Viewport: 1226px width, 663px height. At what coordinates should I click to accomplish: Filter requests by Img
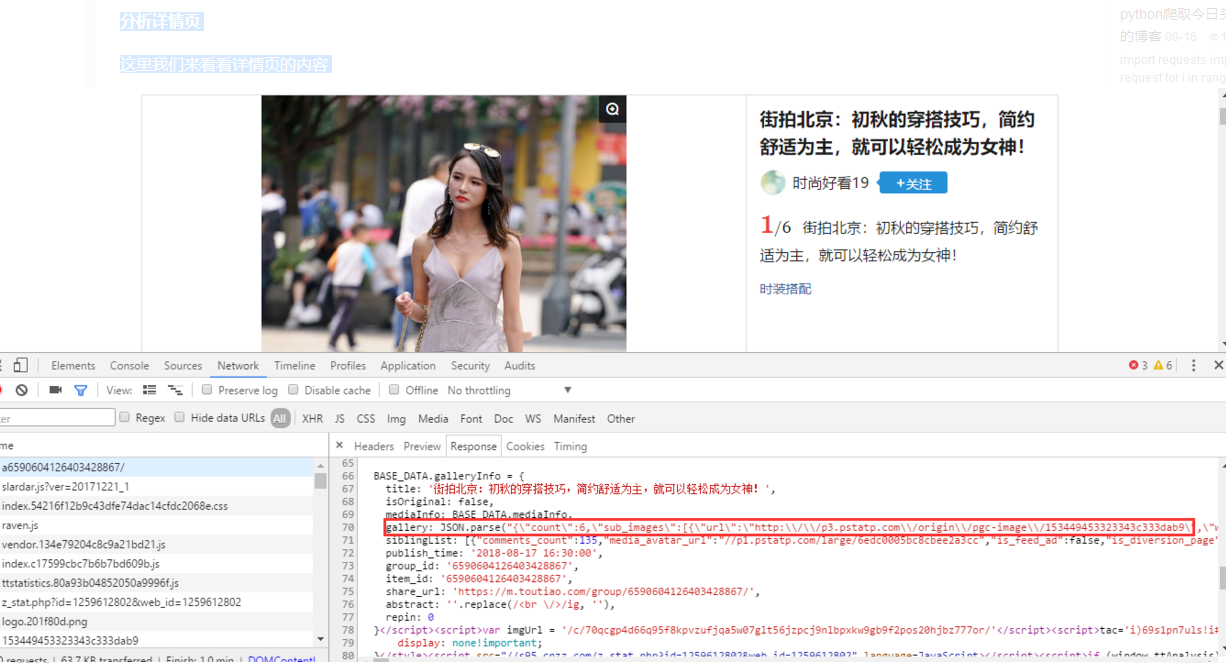(x=397, y=418)
